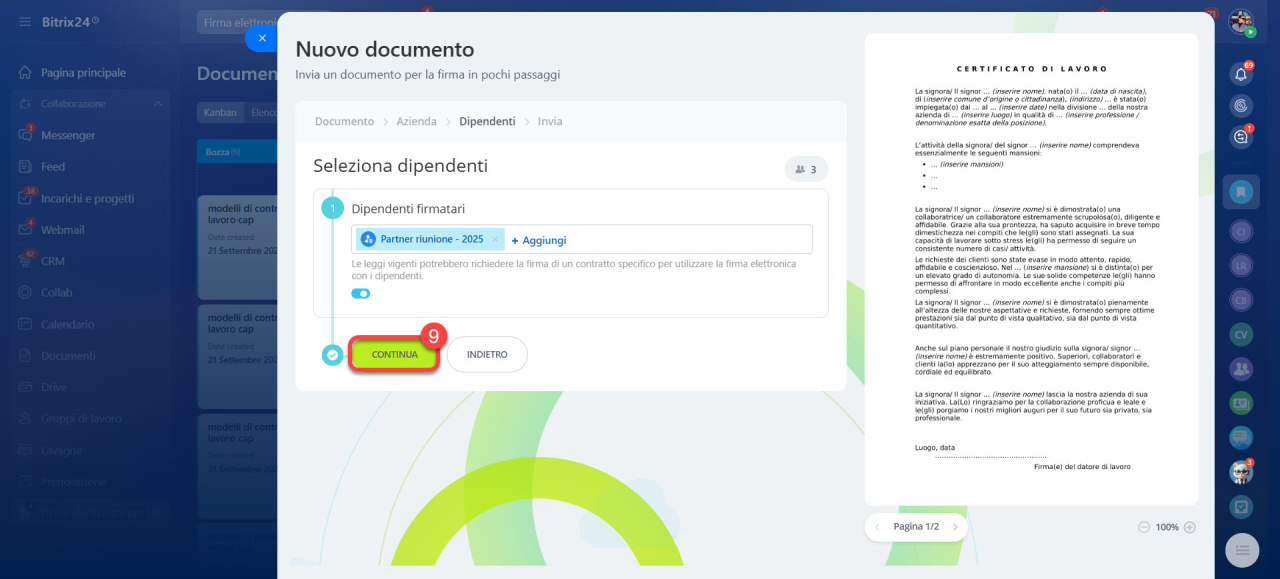Zoom in the document preview
Viewport: 1280px width, 579px height.
pyautogui.click(x=1190, y=527)
